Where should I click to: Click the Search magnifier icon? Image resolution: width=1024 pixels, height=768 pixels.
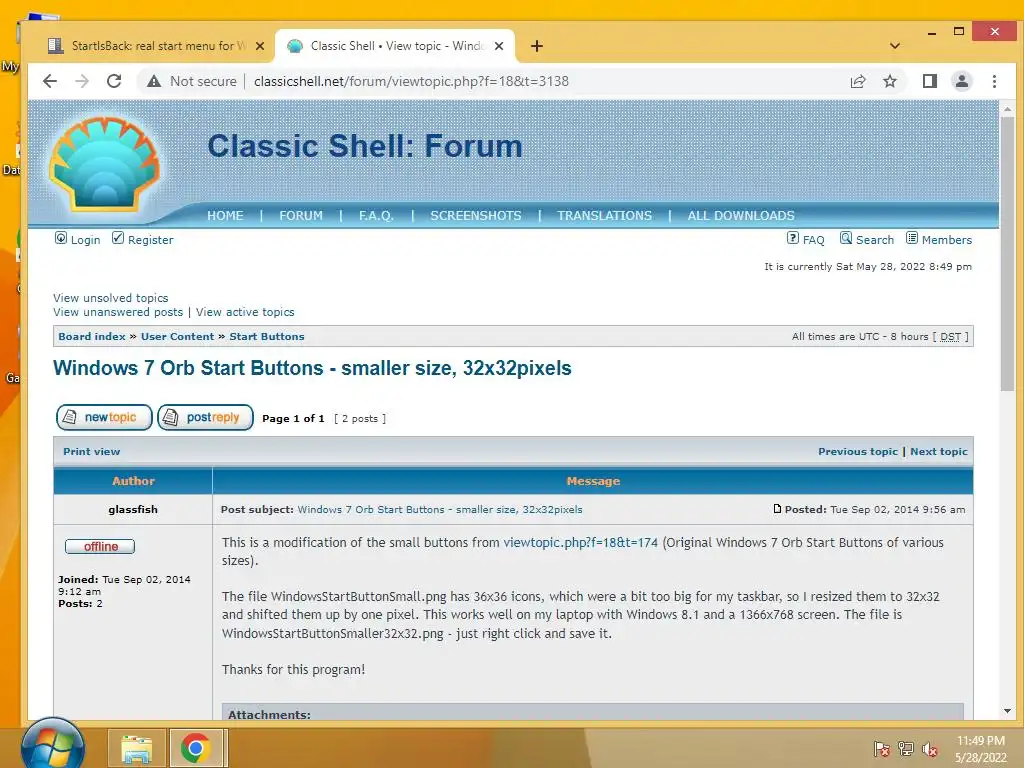click(x=846, y=238)
